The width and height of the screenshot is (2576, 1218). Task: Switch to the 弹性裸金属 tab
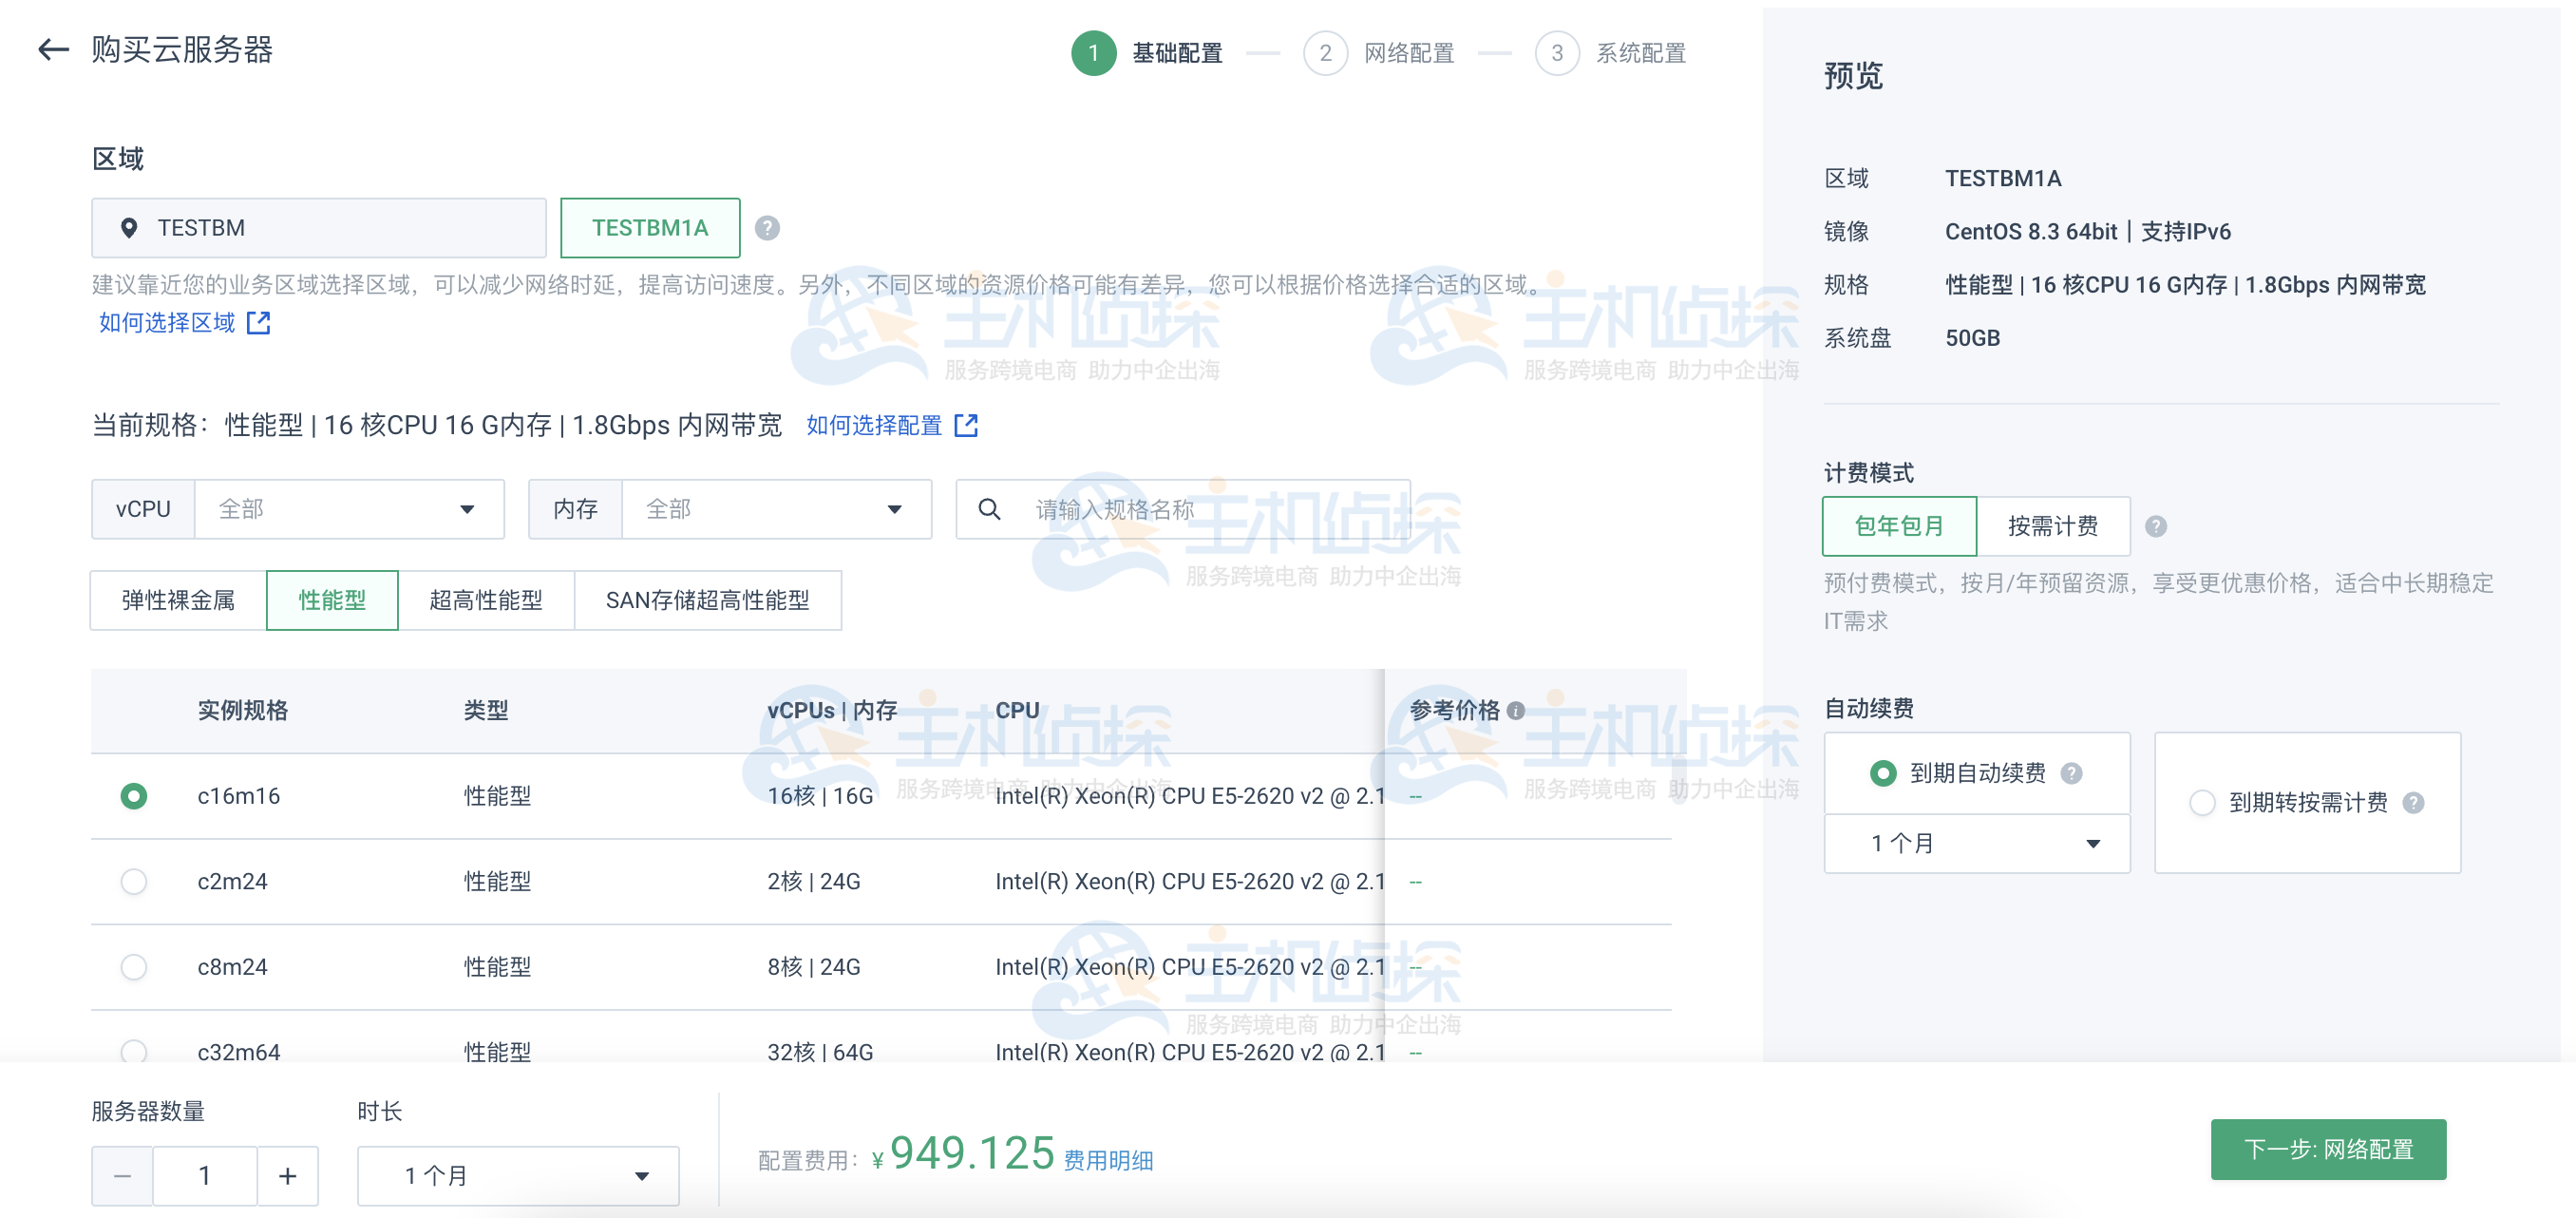(176, 600)
